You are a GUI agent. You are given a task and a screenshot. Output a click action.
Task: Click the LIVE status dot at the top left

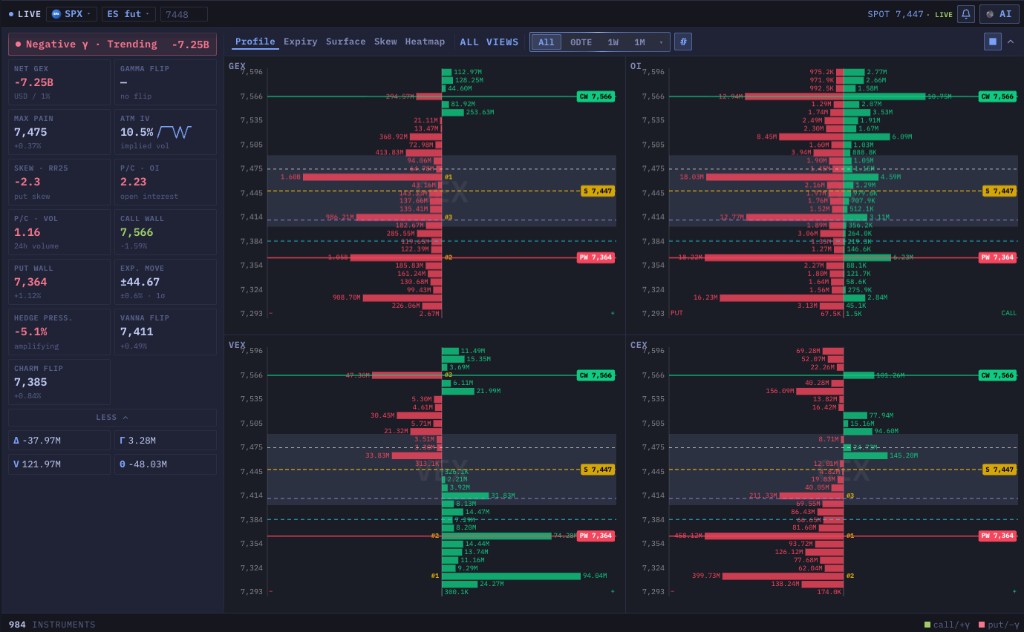11,14
